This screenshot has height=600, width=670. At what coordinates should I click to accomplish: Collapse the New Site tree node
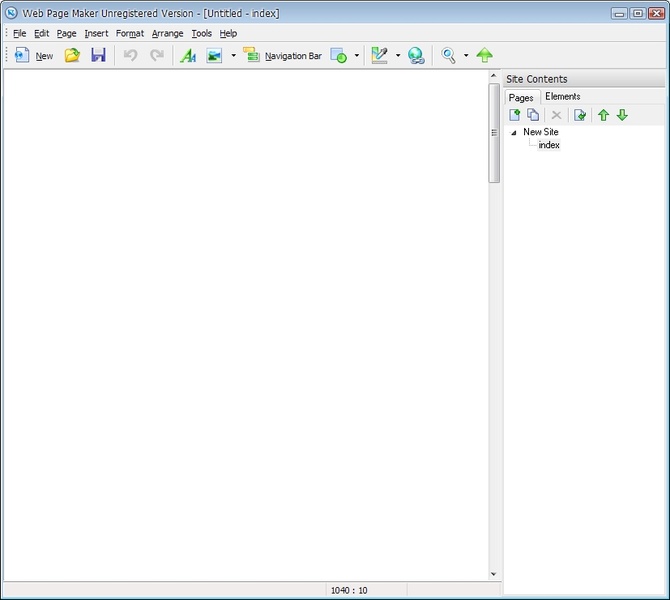click(x=514, y=132)
